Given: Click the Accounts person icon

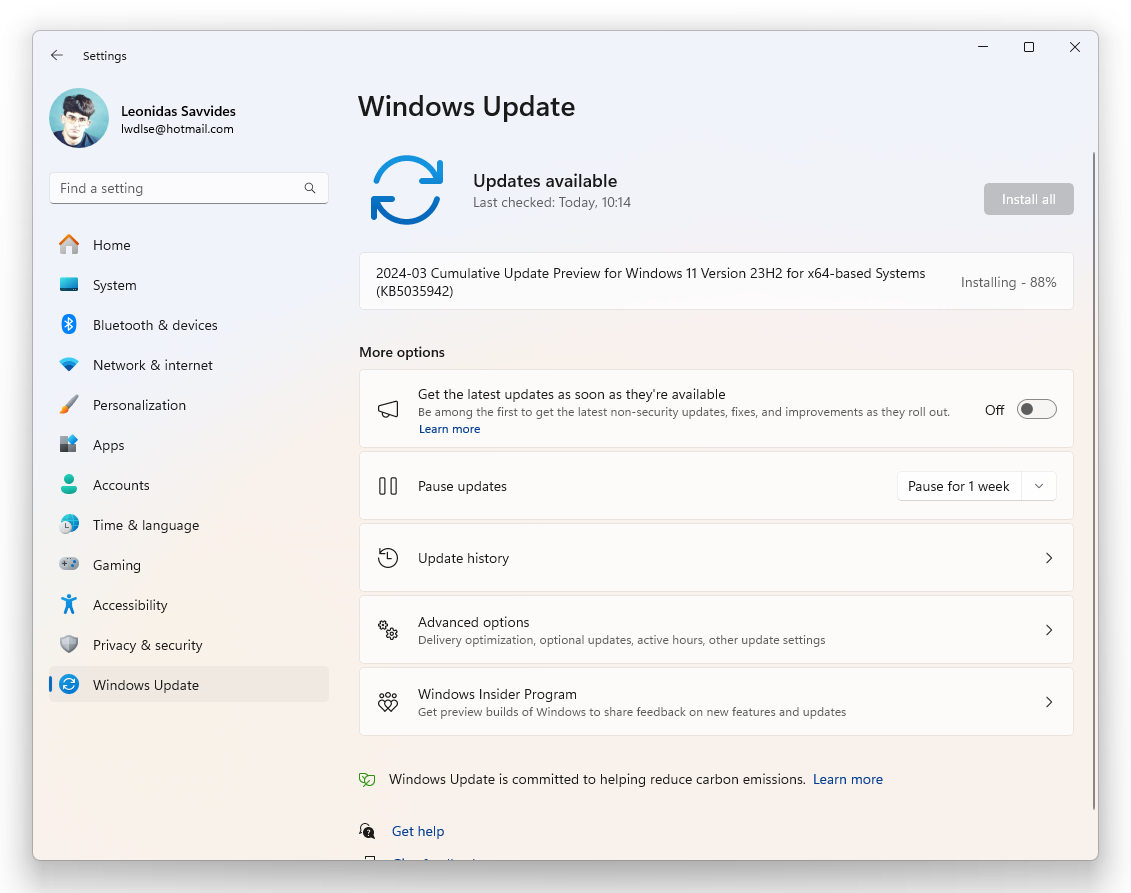Looking at the screenshot, I should point(69,485).
